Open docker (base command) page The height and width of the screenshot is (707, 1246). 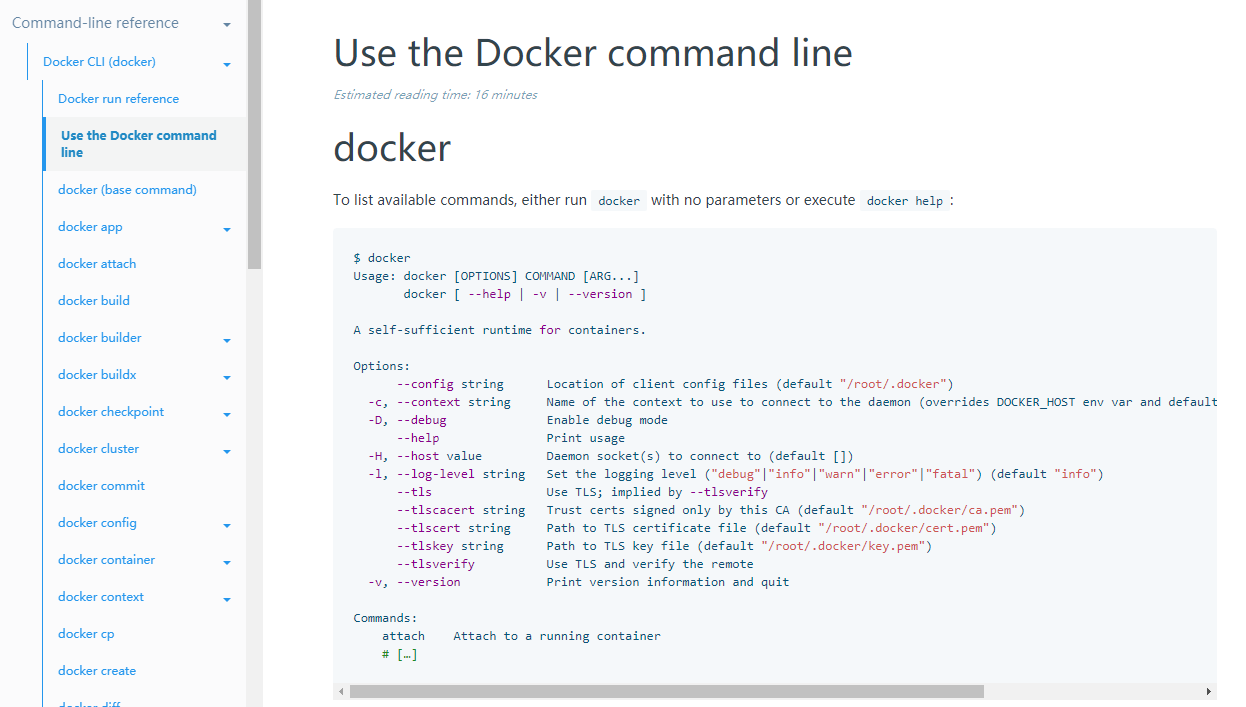coord(127,190)
